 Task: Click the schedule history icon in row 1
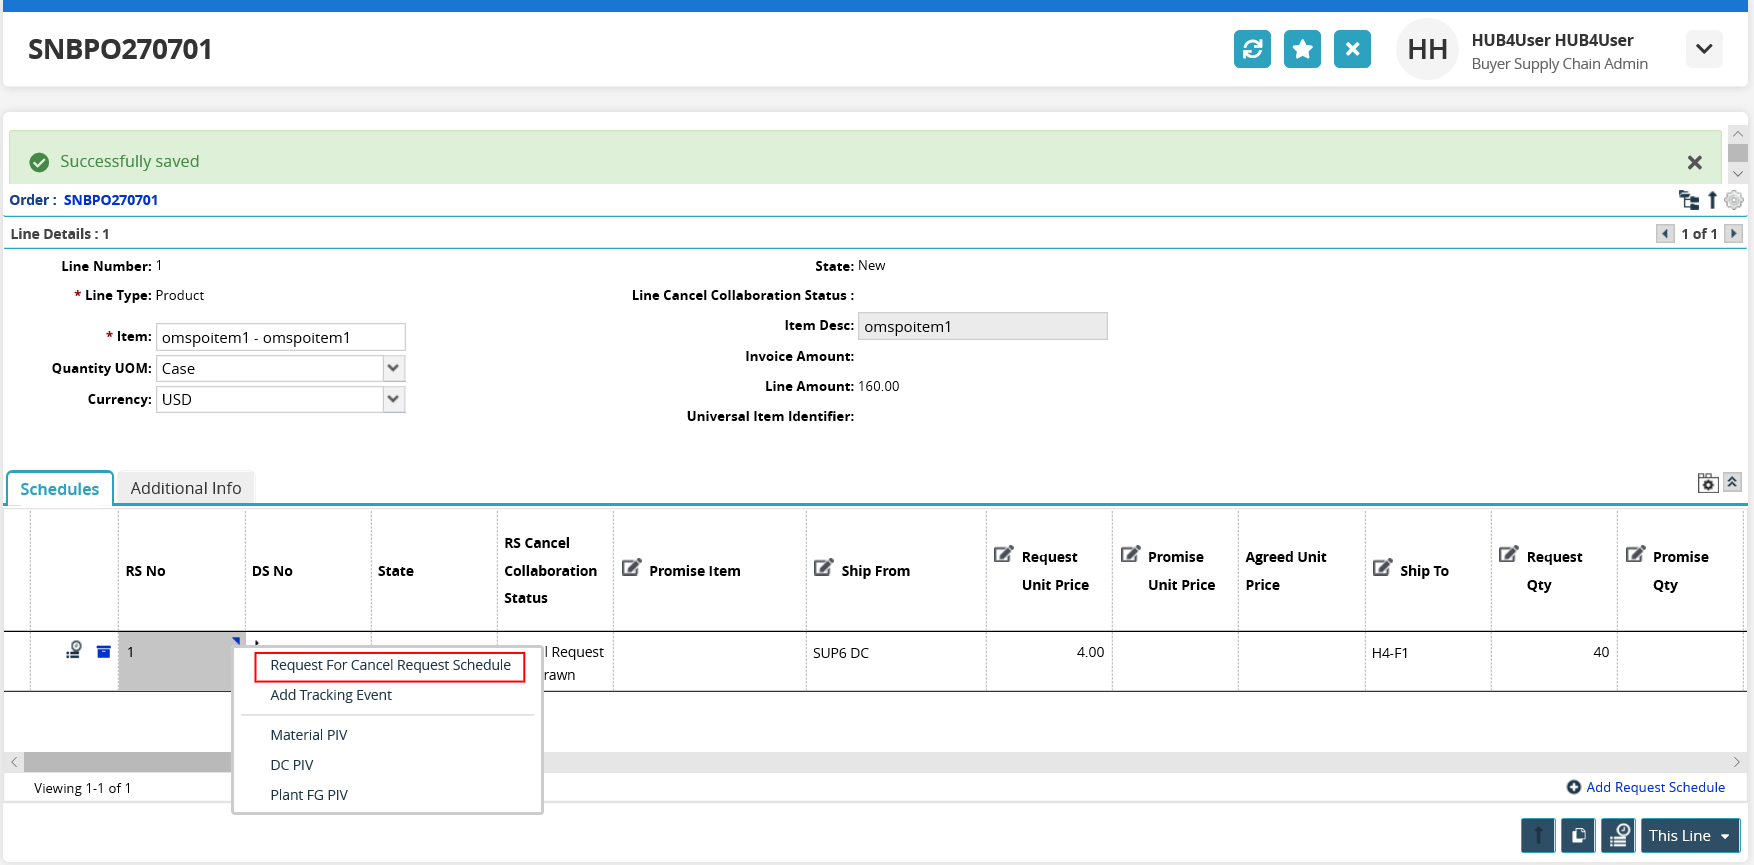(74, 651)
